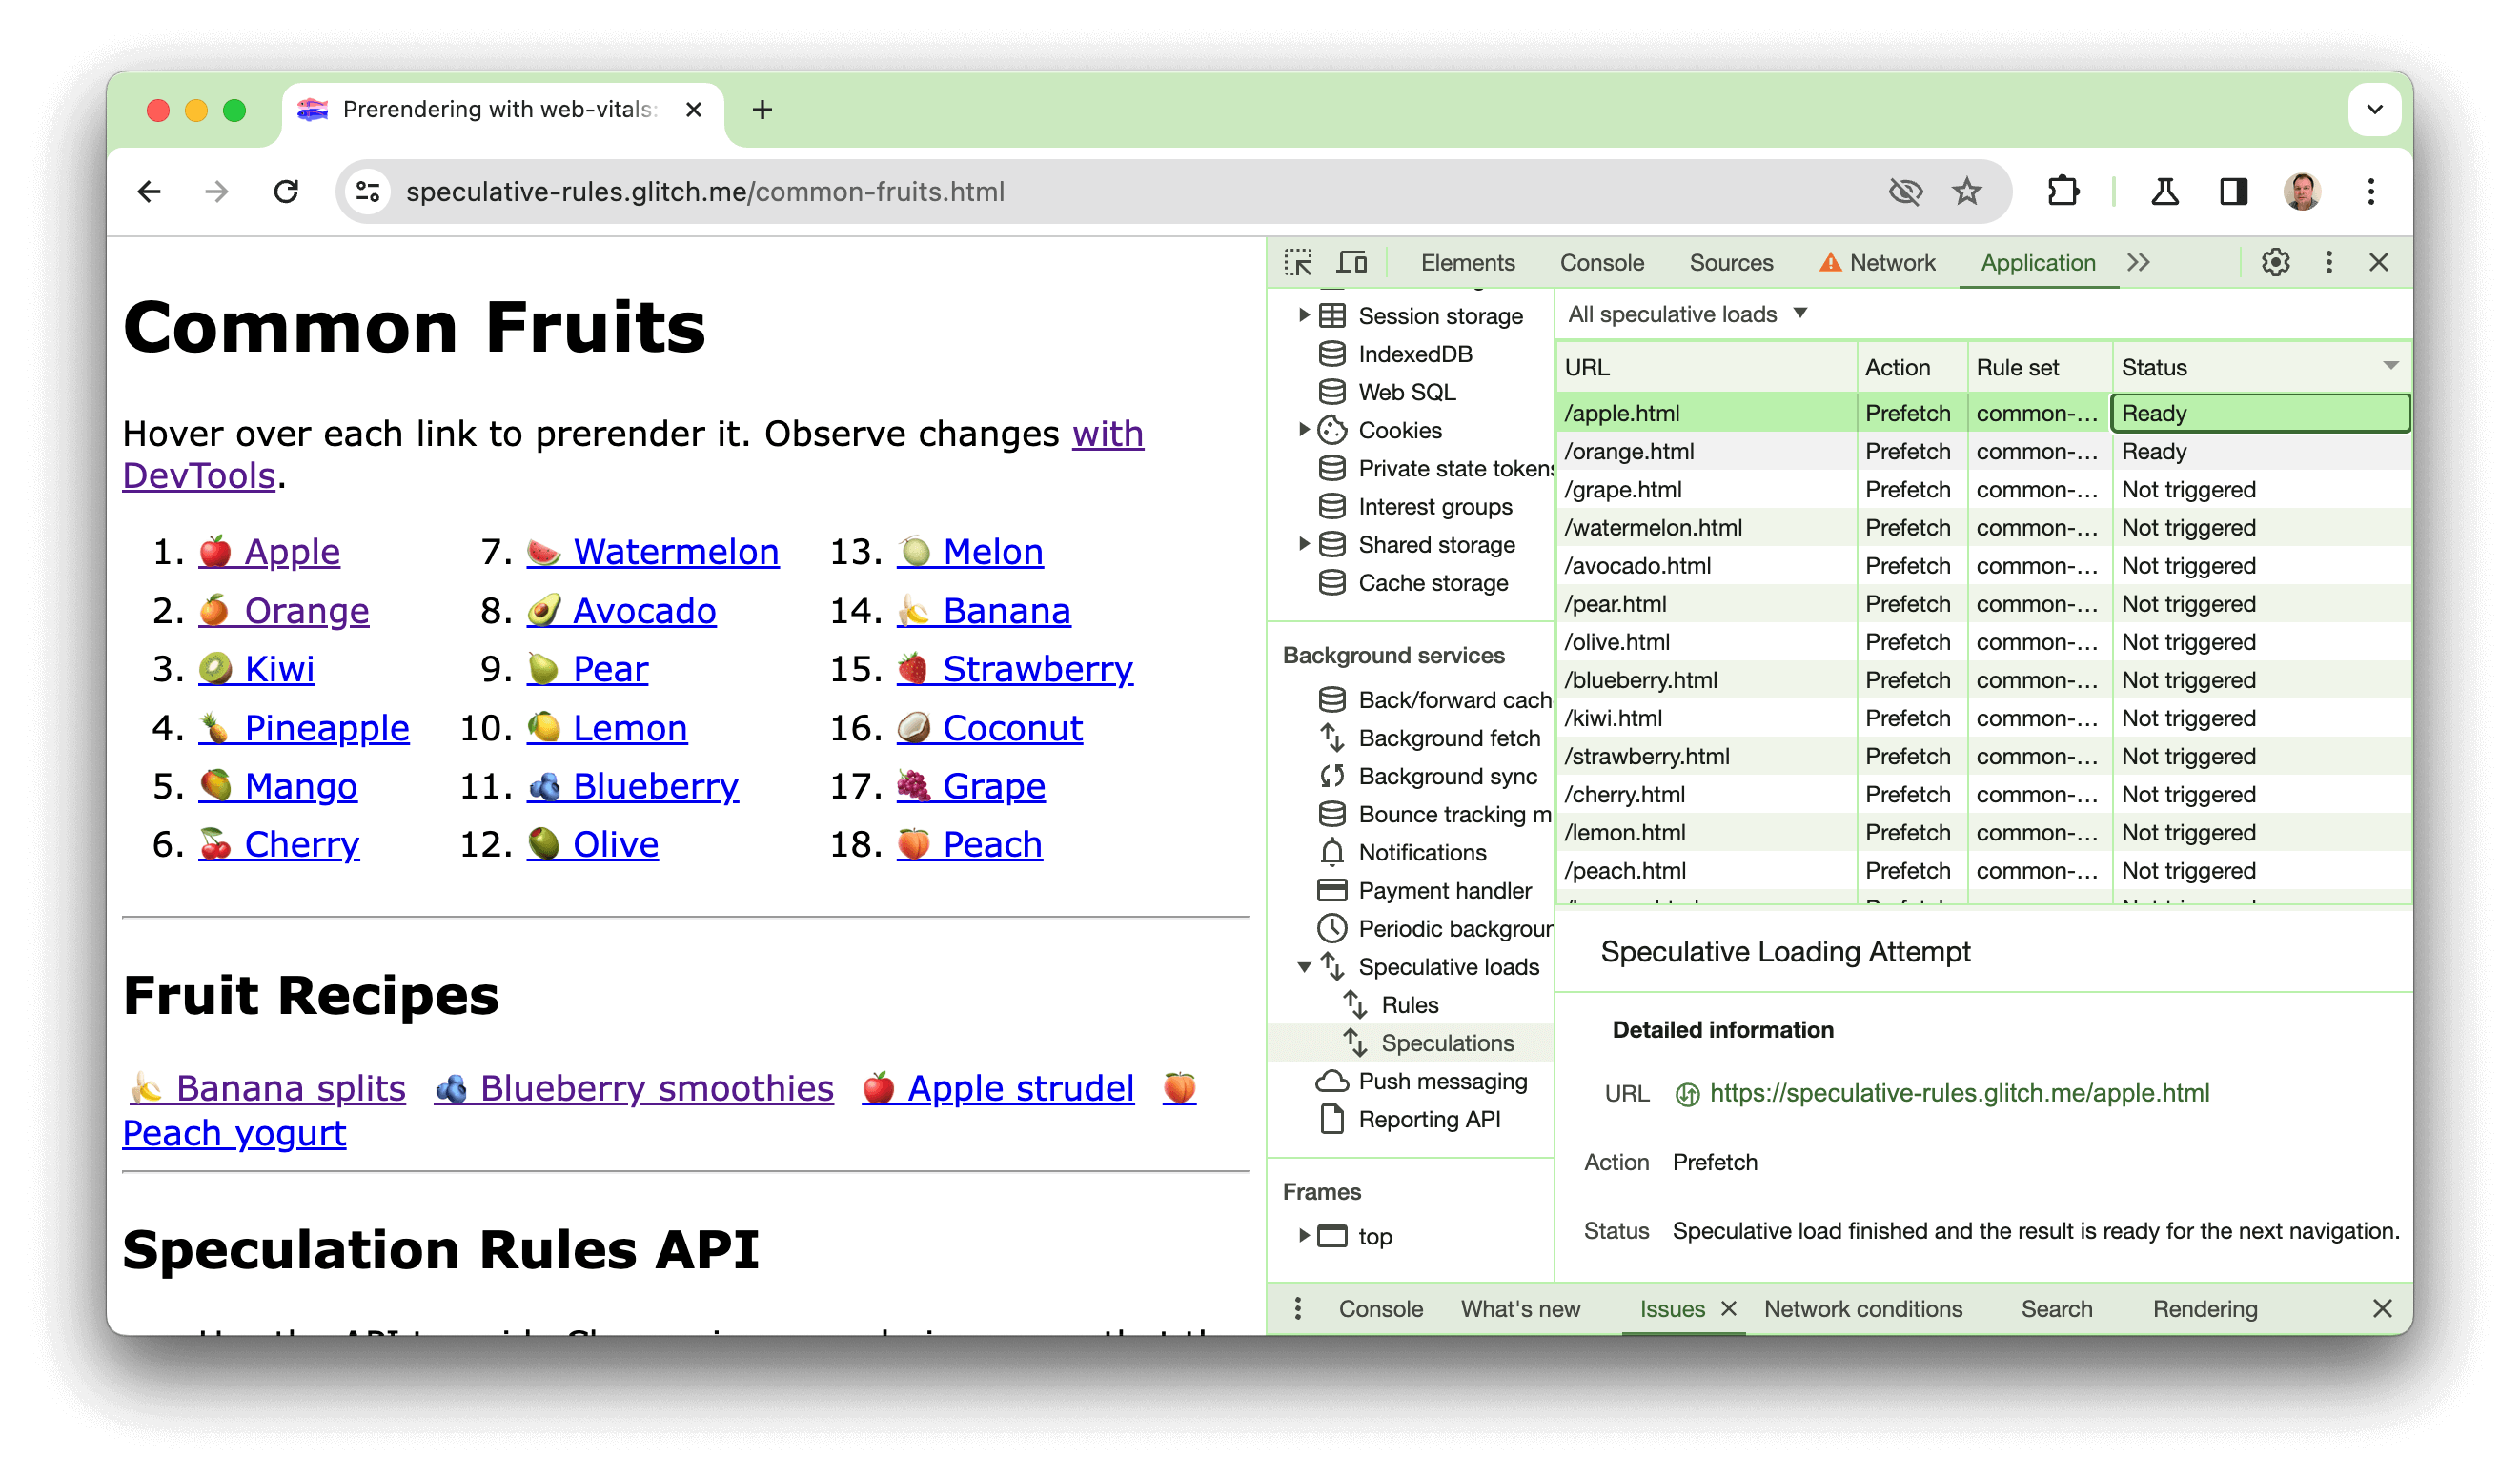Expand the Background services section
This screenshot has height=1477, width=2520.
tap(1396, 654)
